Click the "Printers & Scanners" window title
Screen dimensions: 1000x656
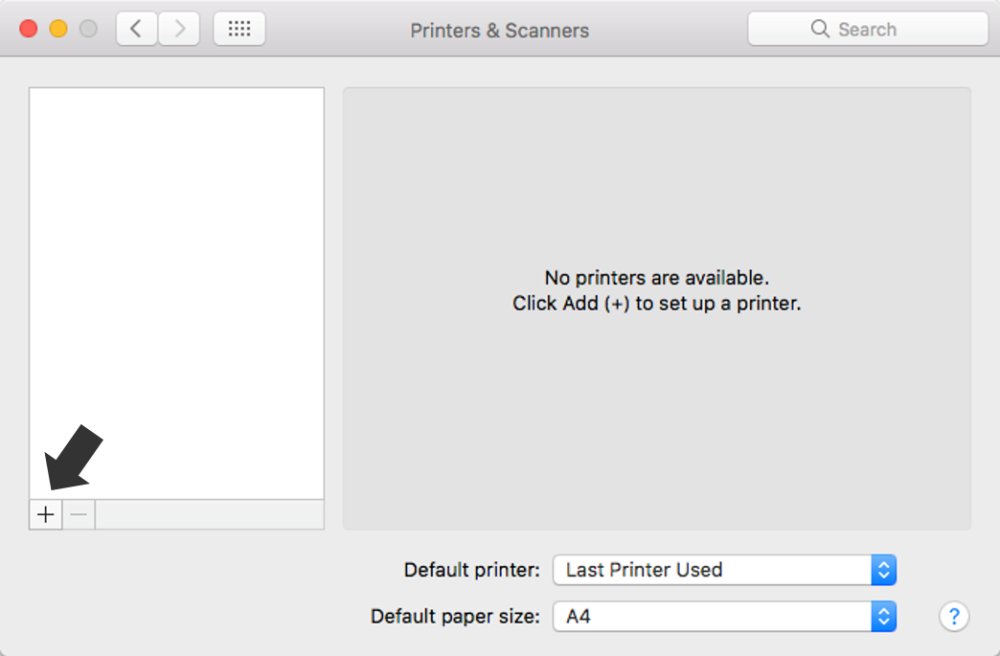[499, 30]
